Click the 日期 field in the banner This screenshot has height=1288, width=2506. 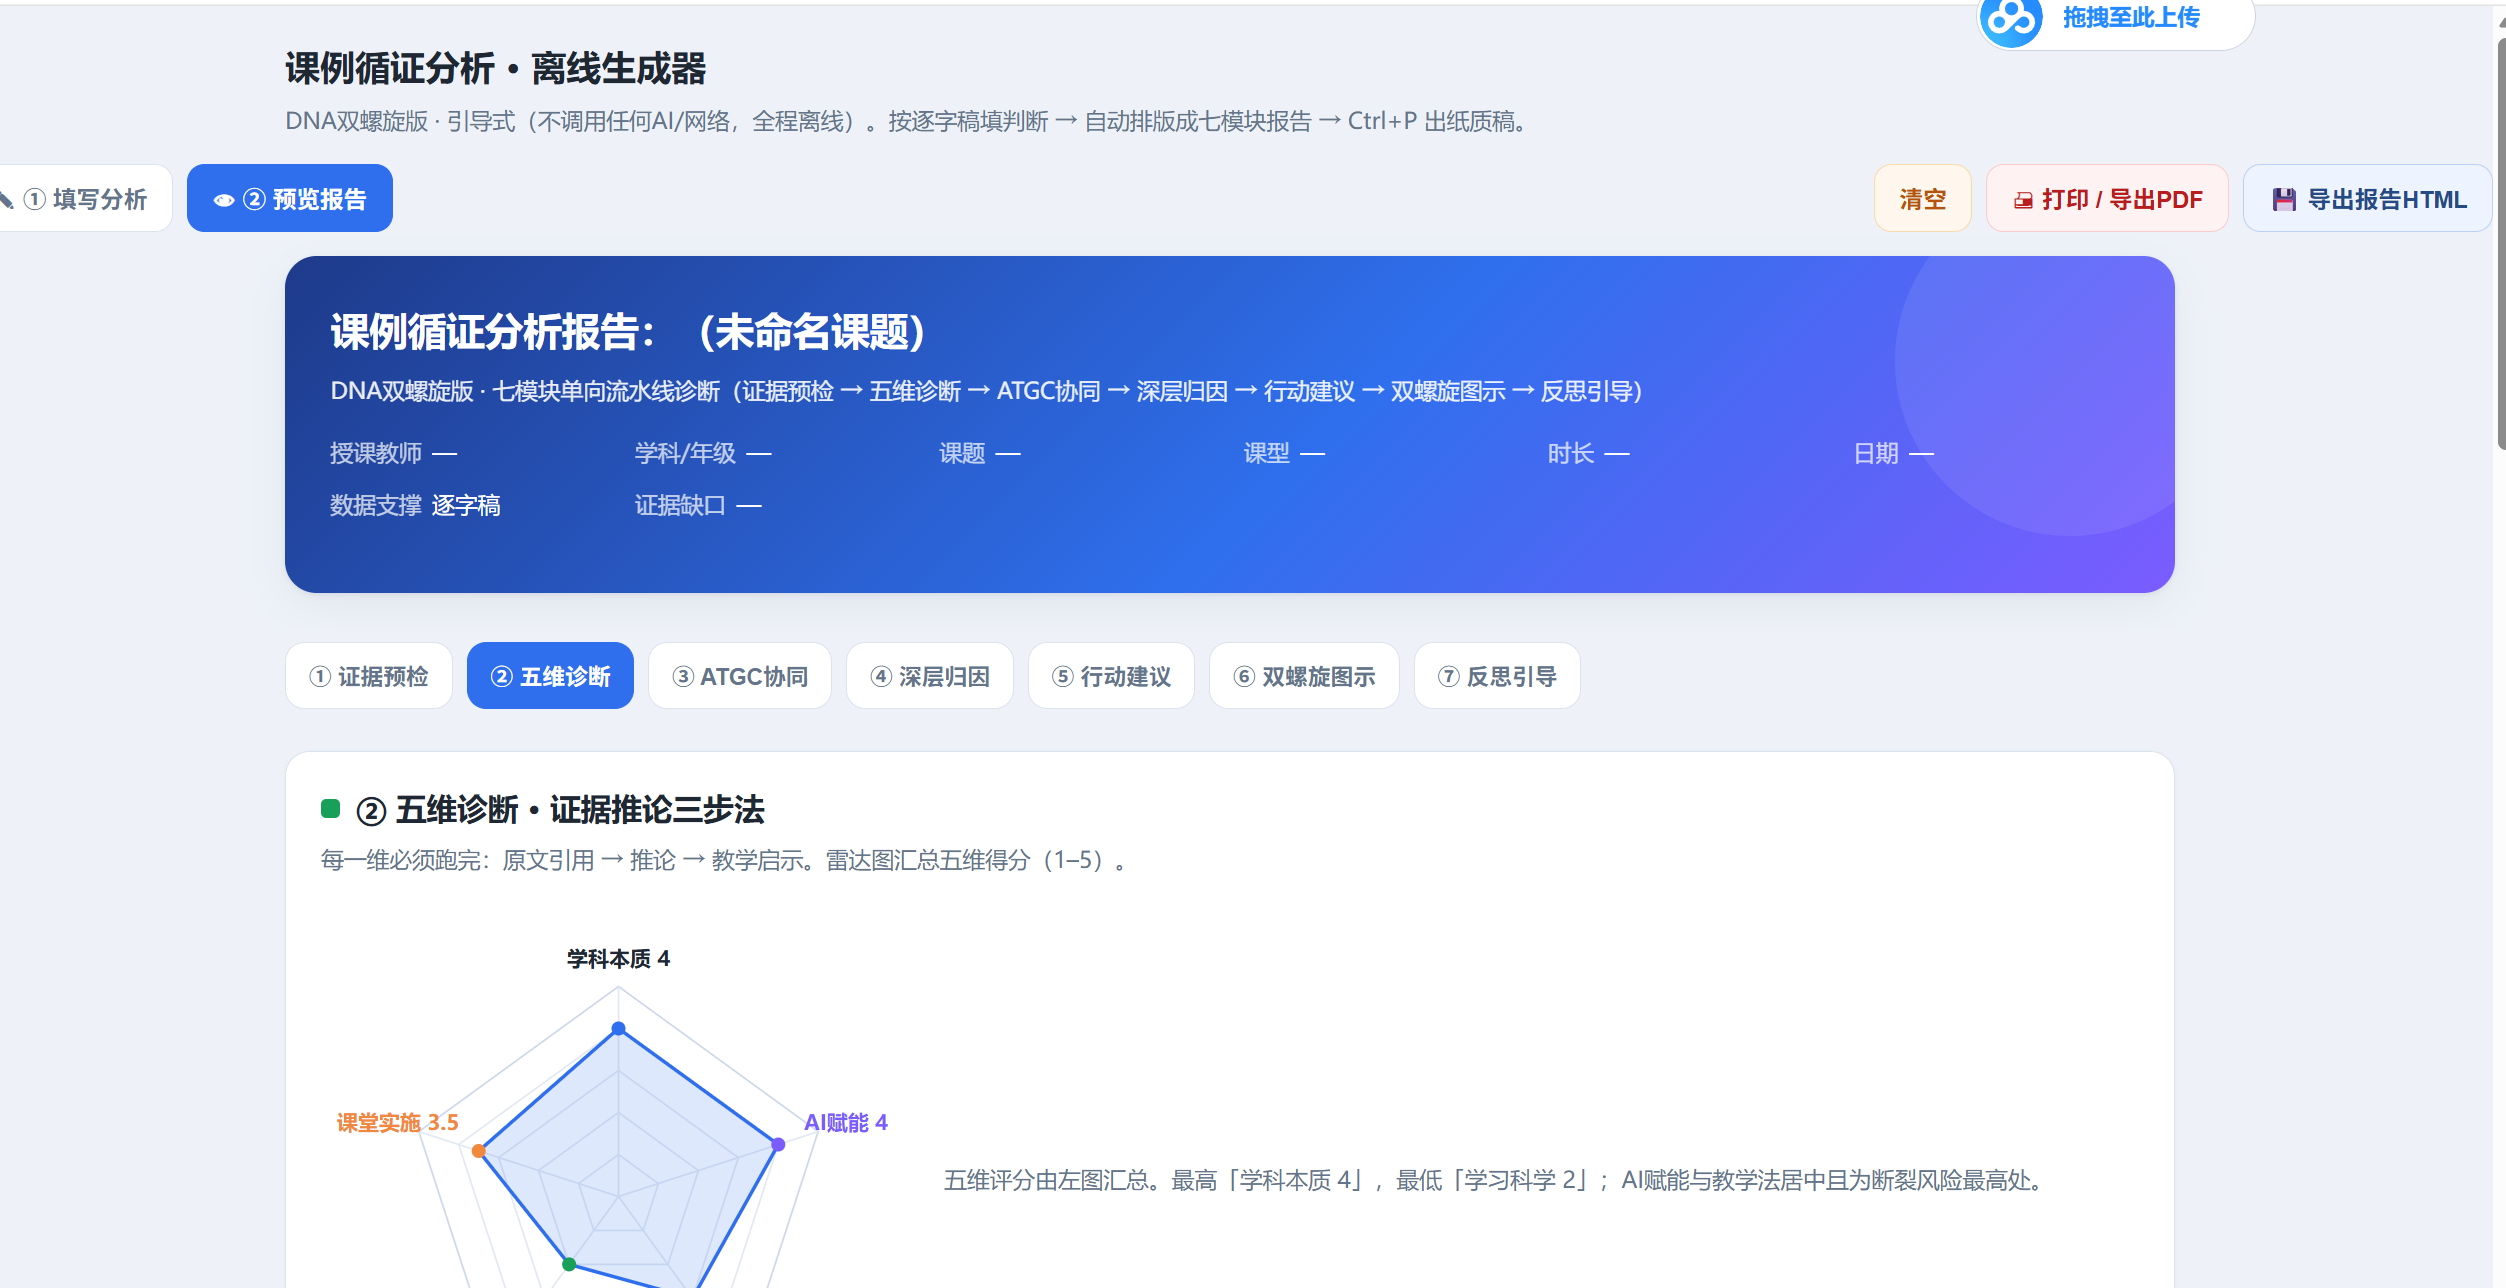[x=1894, y=453]
